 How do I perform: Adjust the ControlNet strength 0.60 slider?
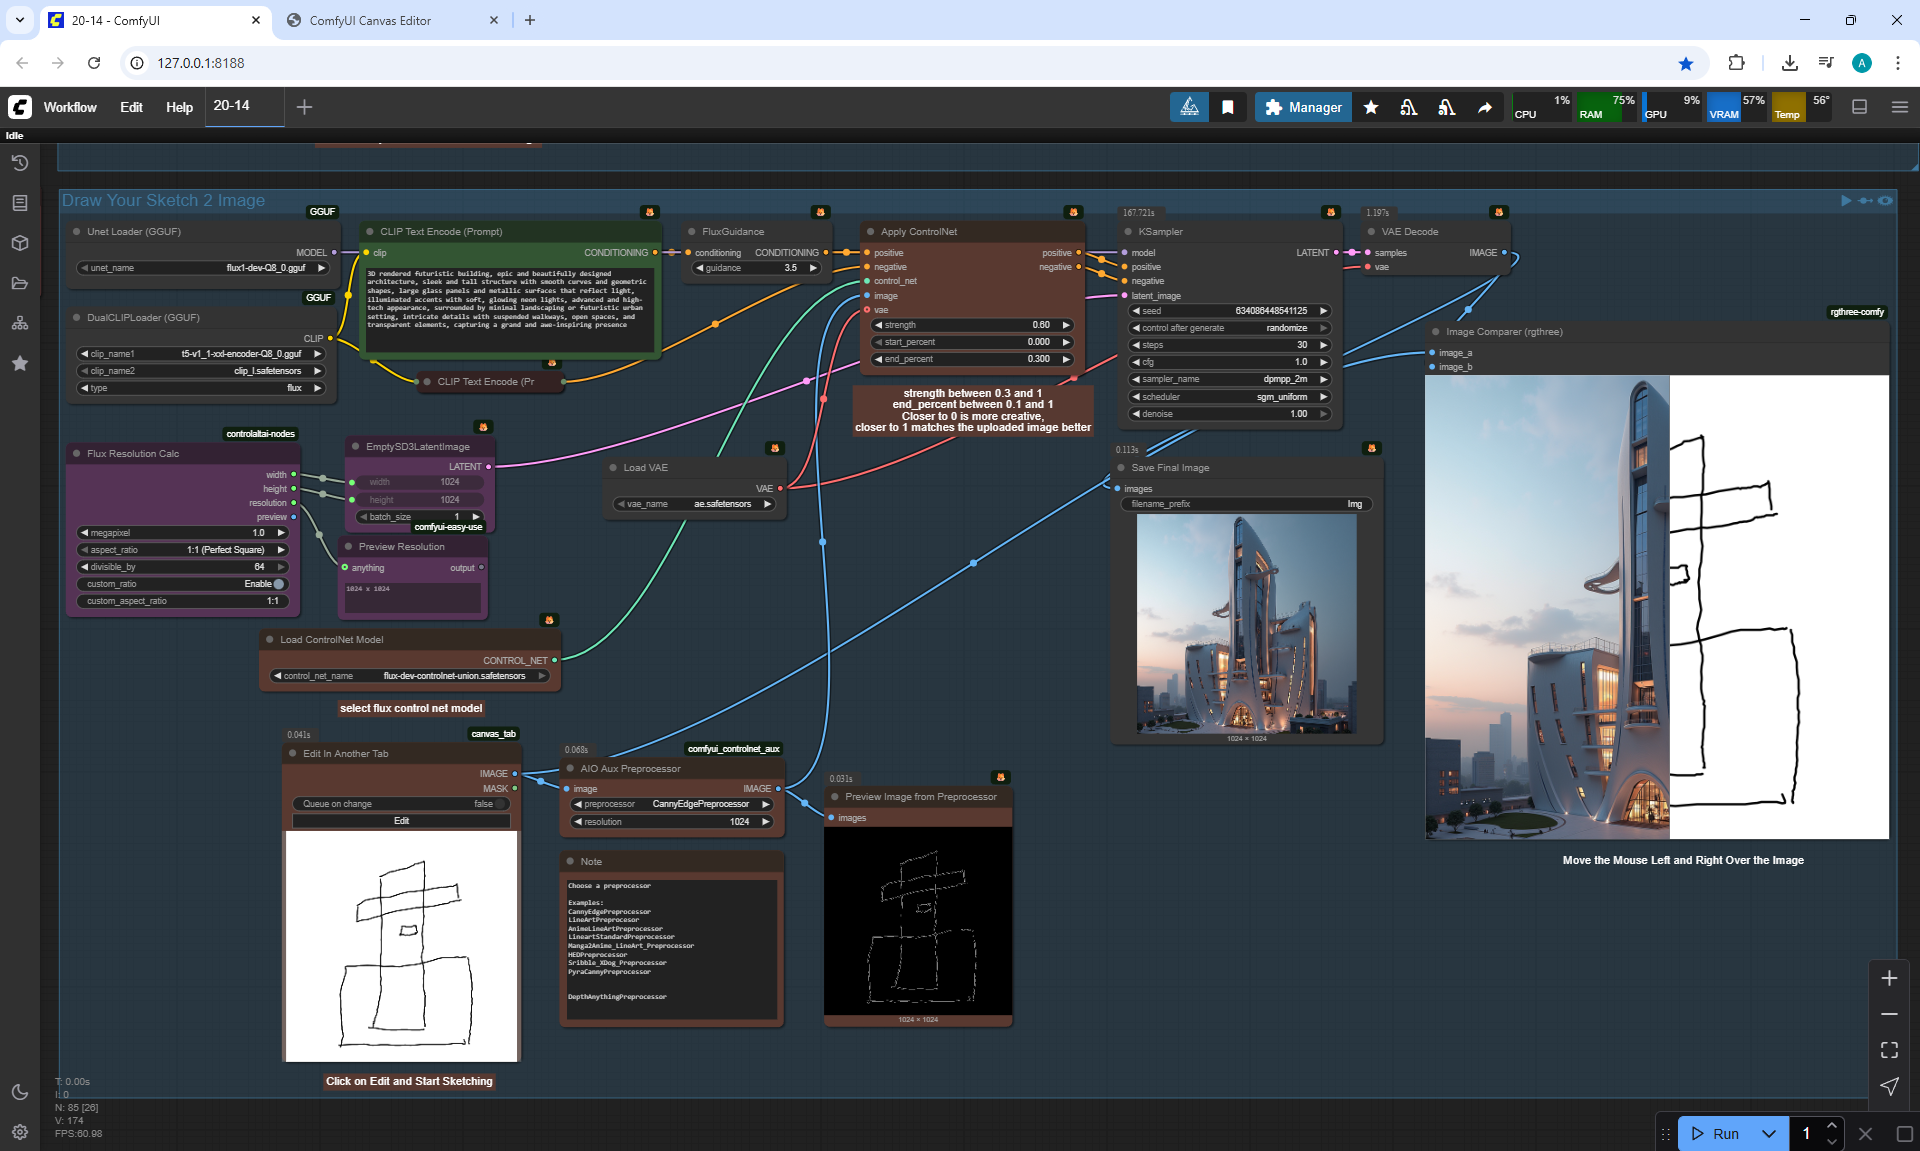point(972,325)
